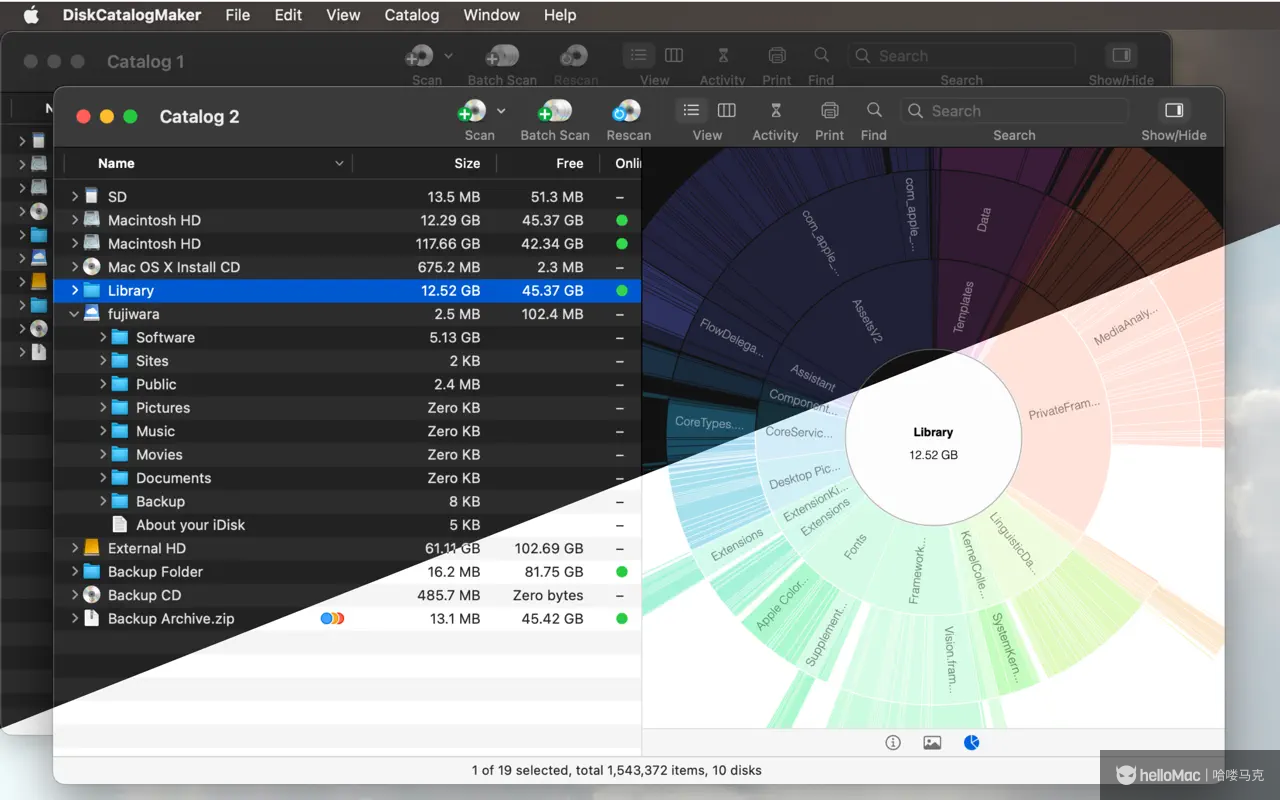Open the Name column sort chevron
The width and height of the screenshot is (1280, 800).
(x=339, y=163)
